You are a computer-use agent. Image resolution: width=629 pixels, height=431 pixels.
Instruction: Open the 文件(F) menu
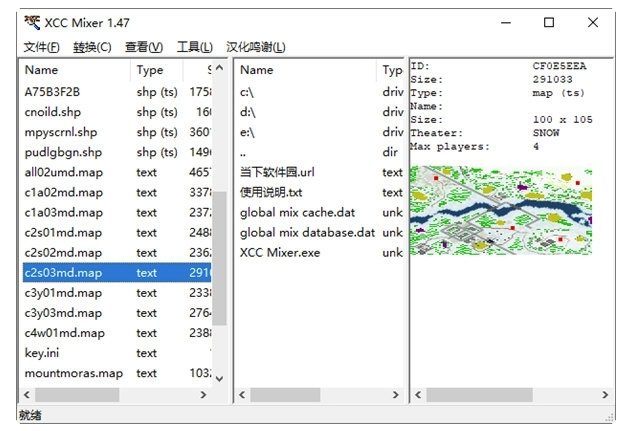[41, 47]
